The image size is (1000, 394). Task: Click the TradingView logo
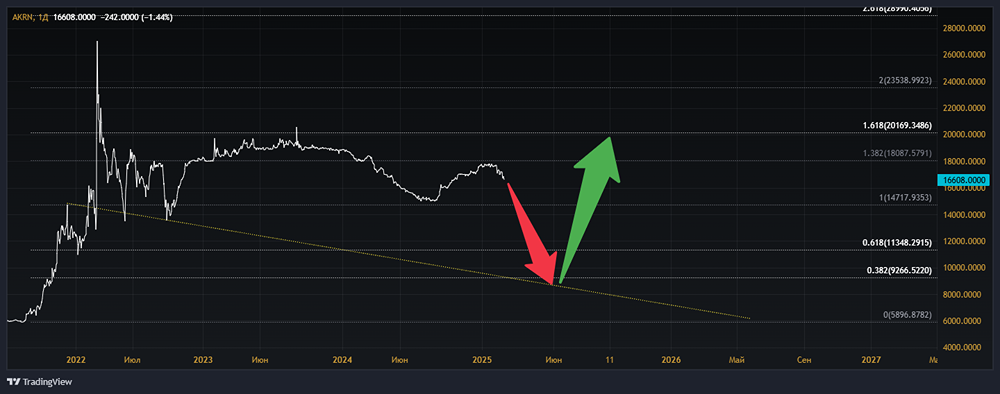coord(40,382)
